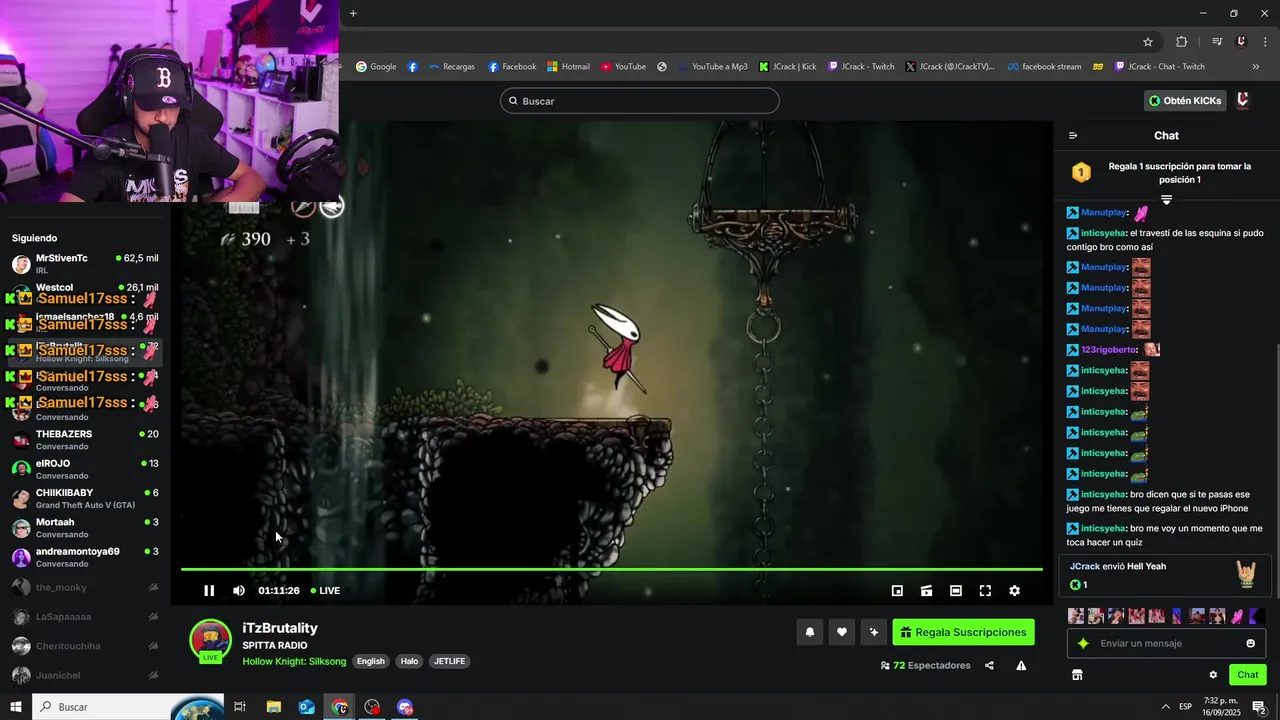This screenshot has height=720, width=1280.
Task: Open Task View on taskbar
Action: (240, 707)
